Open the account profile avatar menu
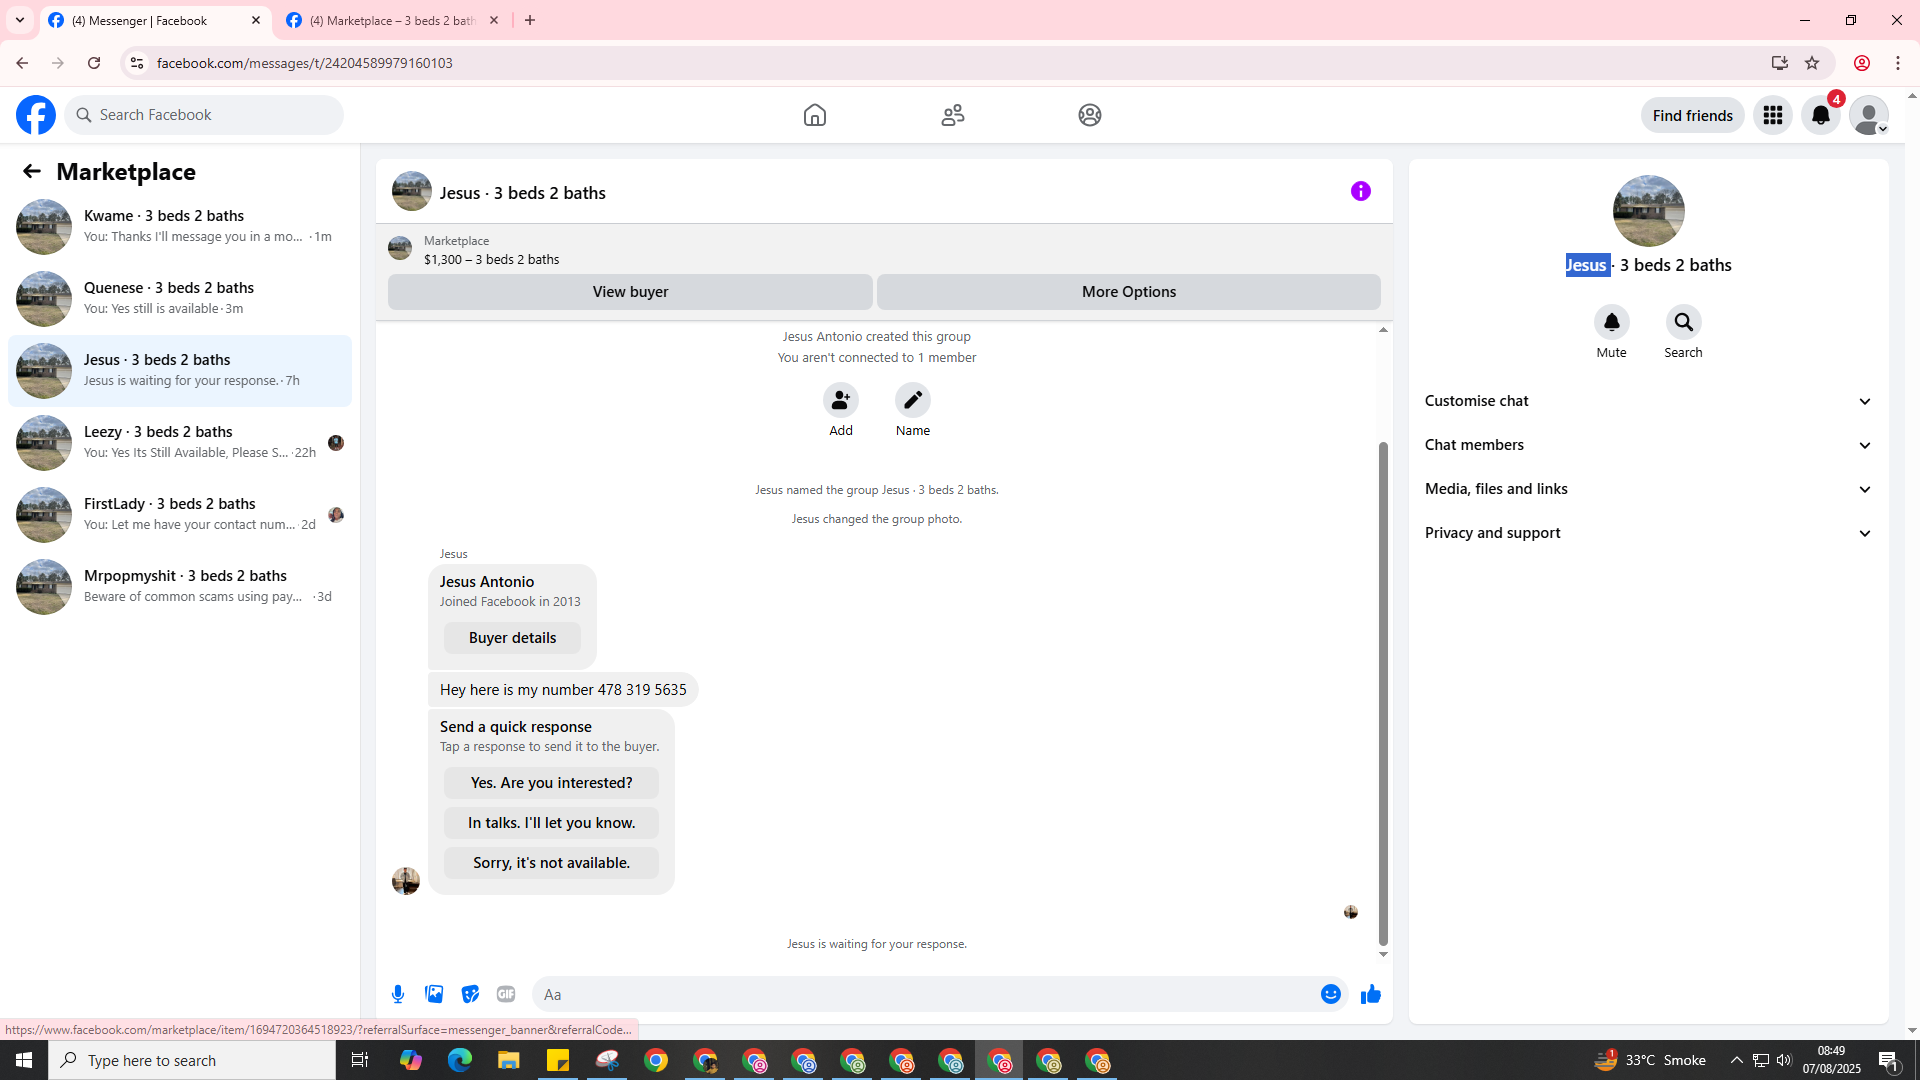The image size is (1920, 1080). [1869, 115]
